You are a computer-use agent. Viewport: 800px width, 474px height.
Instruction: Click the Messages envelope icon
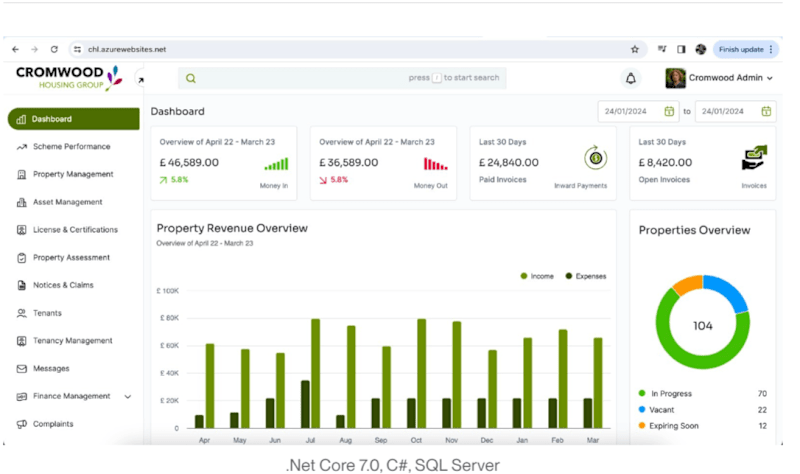click(x=21, y=368)
